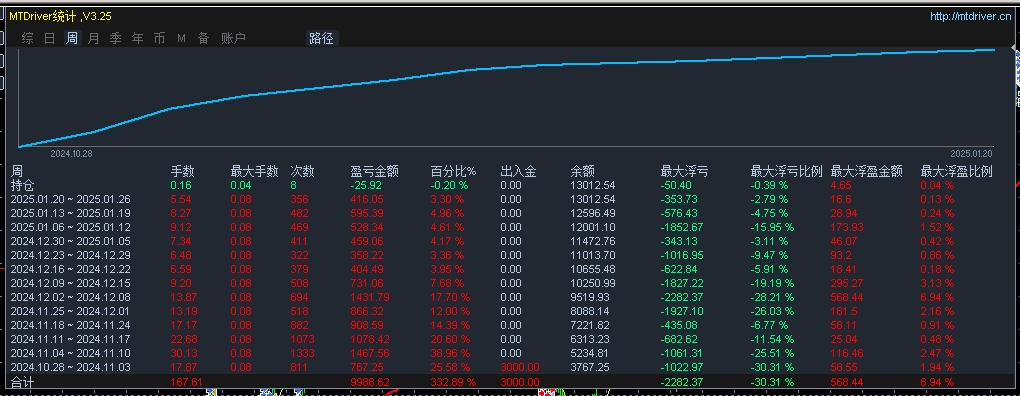Switch to the 币 currency tab
Screen dimensions: 1020x396
coord(159,38)
